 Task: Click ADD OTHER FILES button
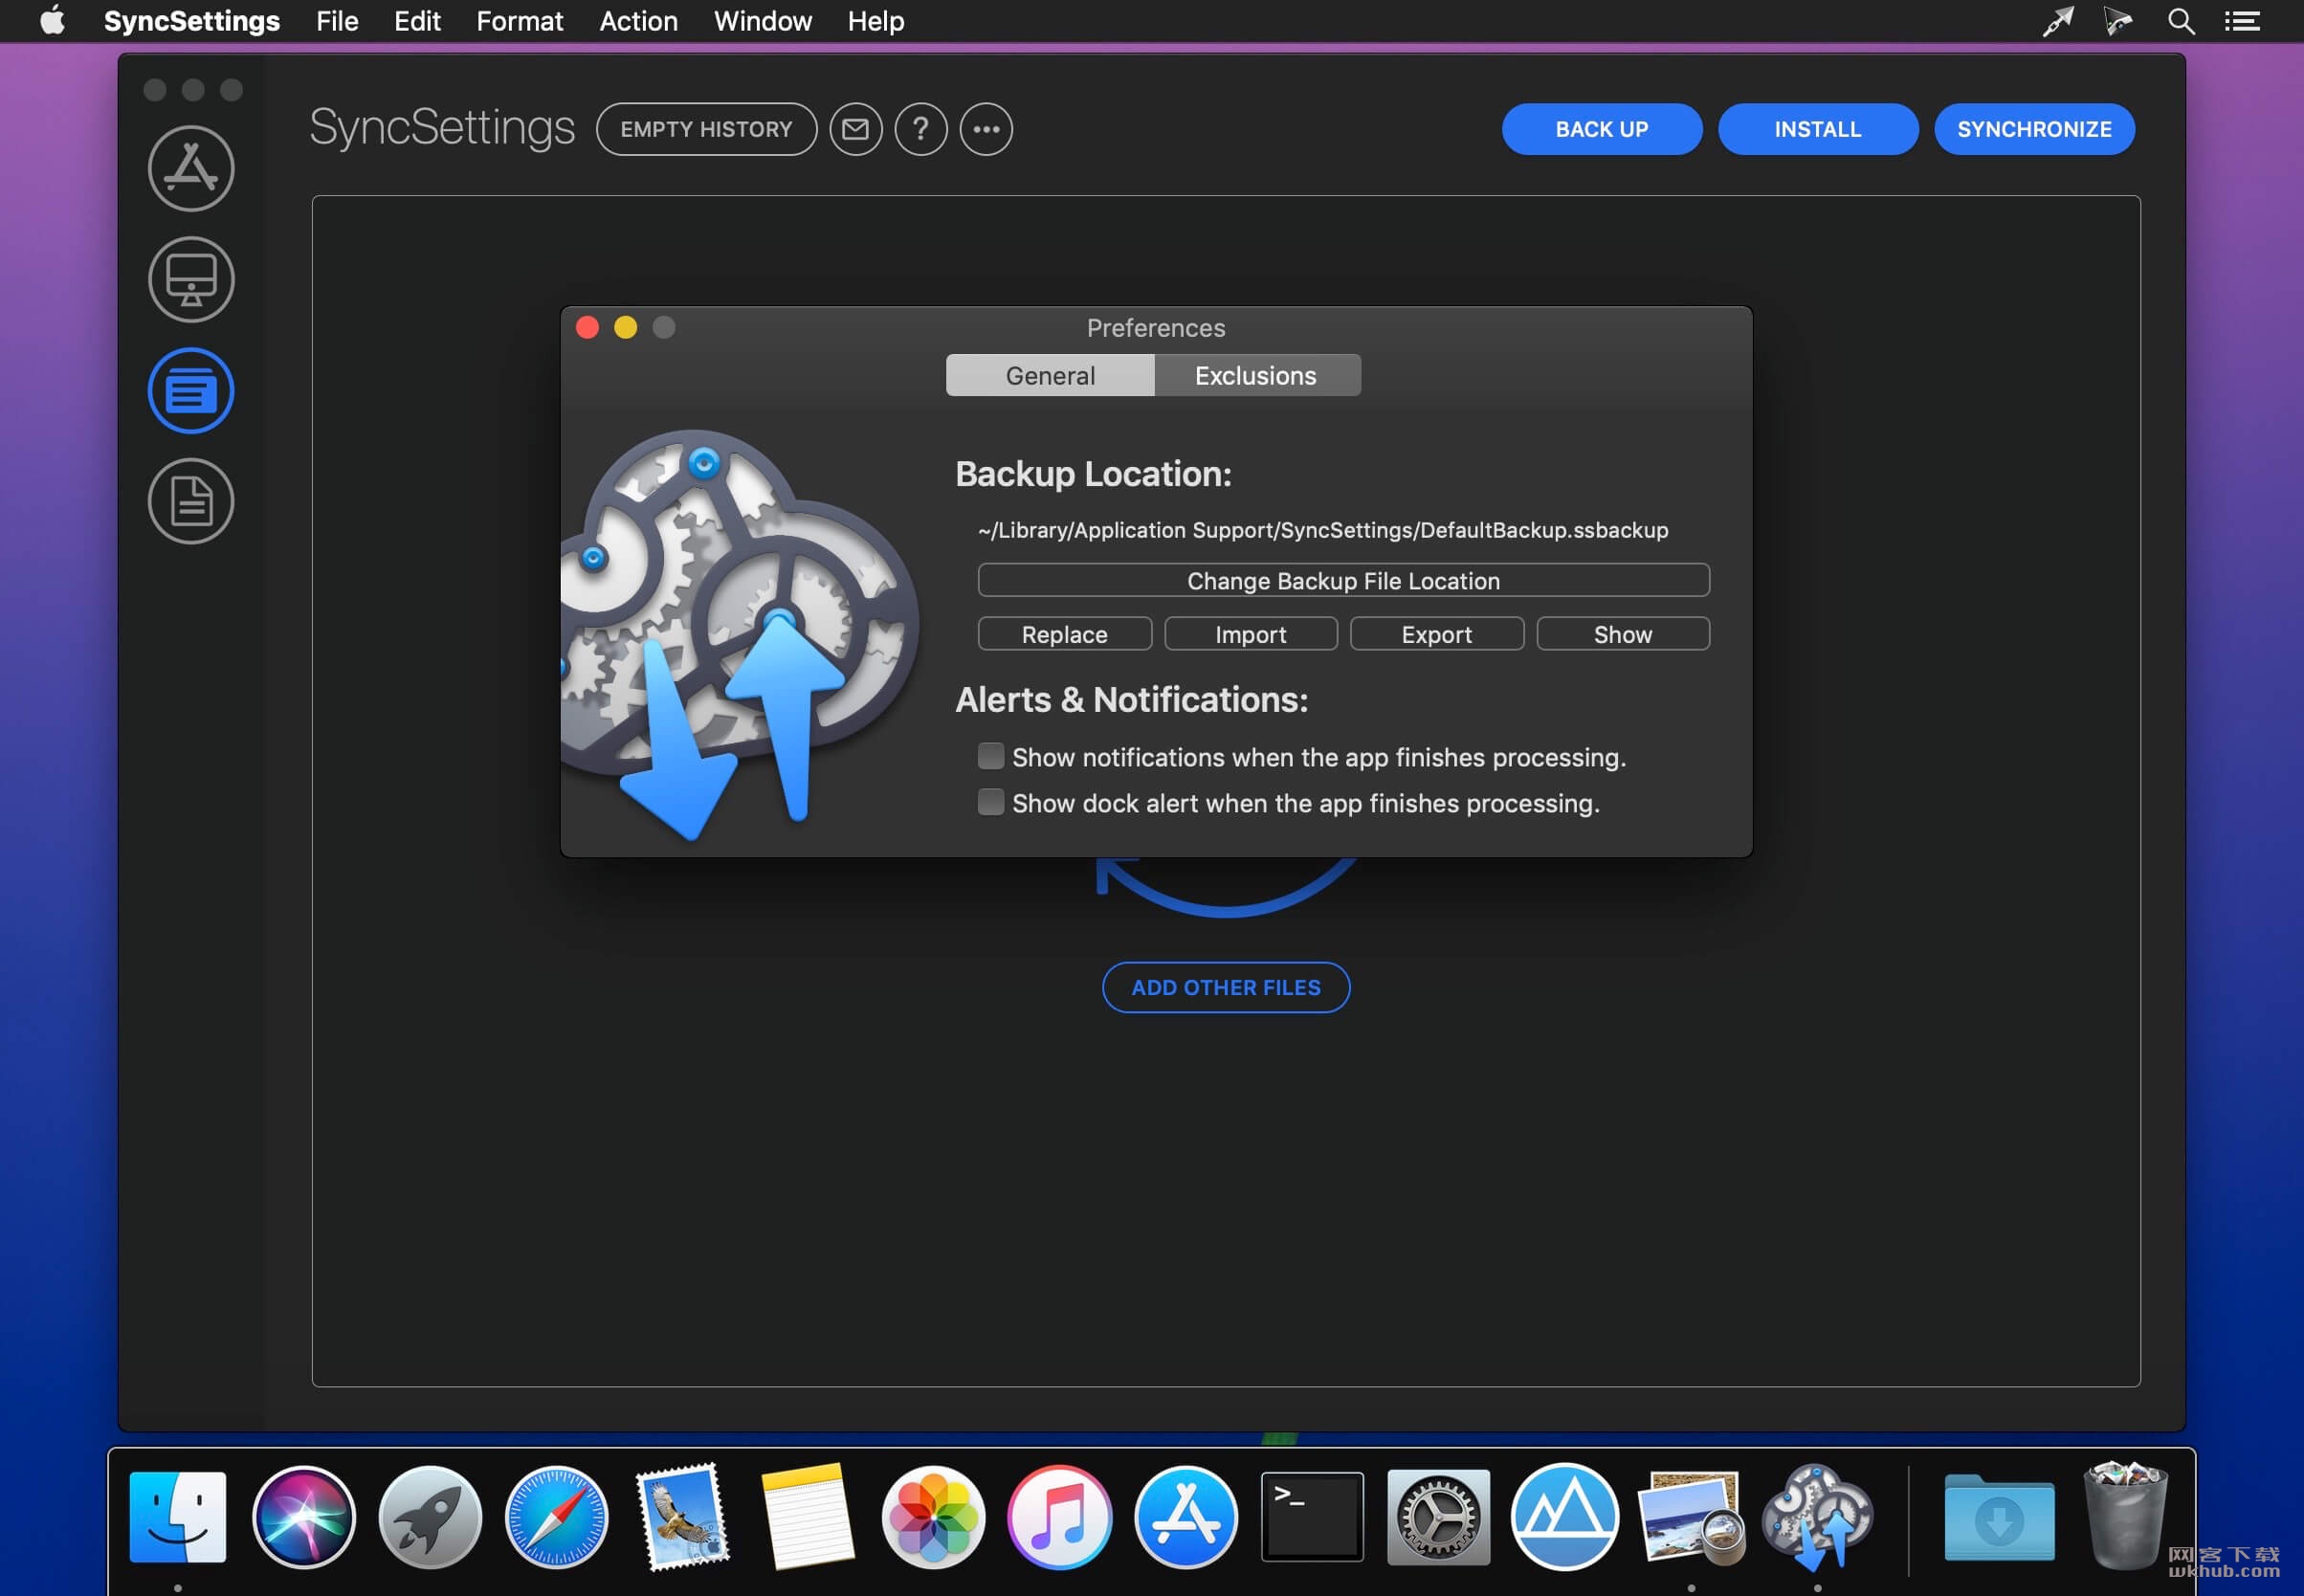pos(1225,987)
